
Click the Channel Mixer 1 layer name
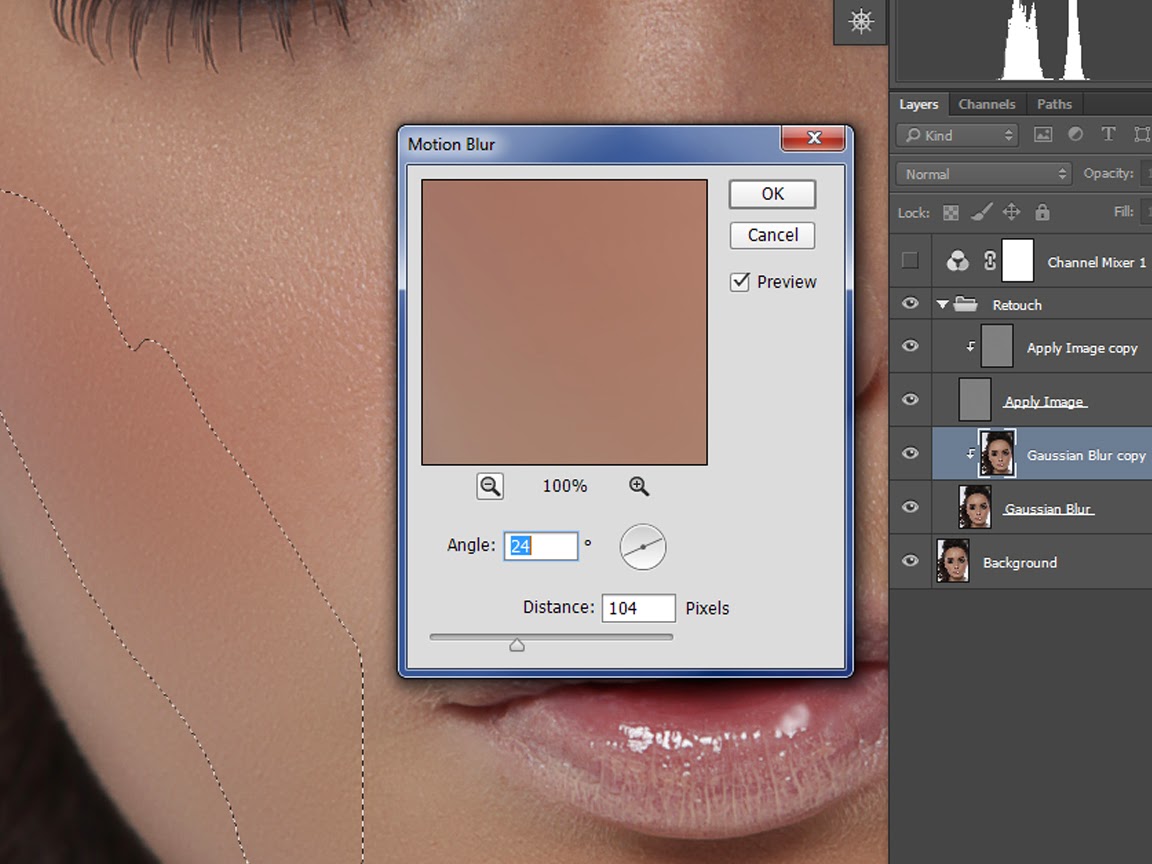coord(1096,262)
